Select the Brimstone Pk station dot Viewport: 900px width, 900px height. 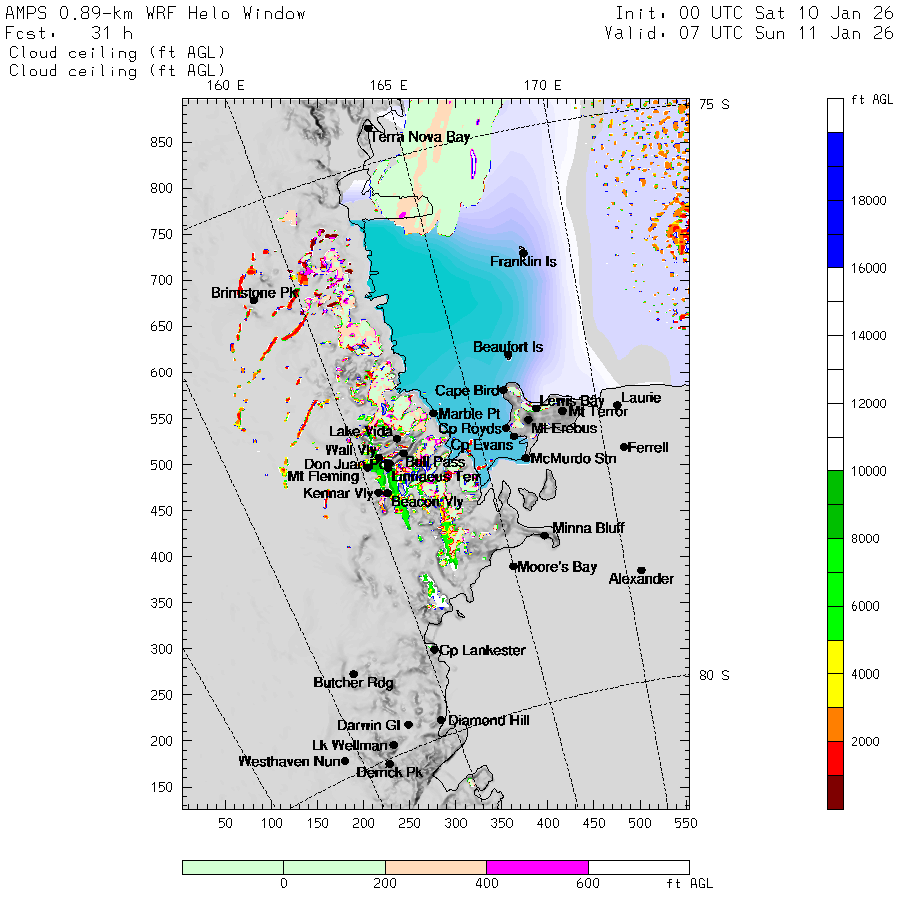pos(254,299)
